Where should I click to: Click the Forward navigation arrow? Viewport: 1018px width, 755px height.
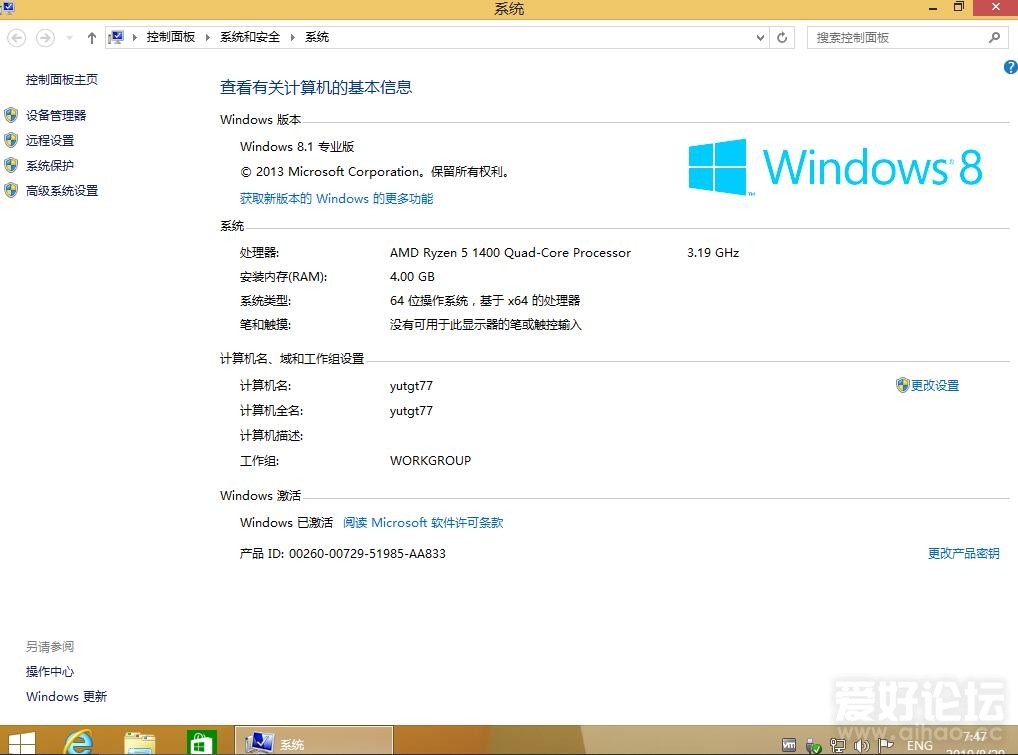[x=45, y=38]
